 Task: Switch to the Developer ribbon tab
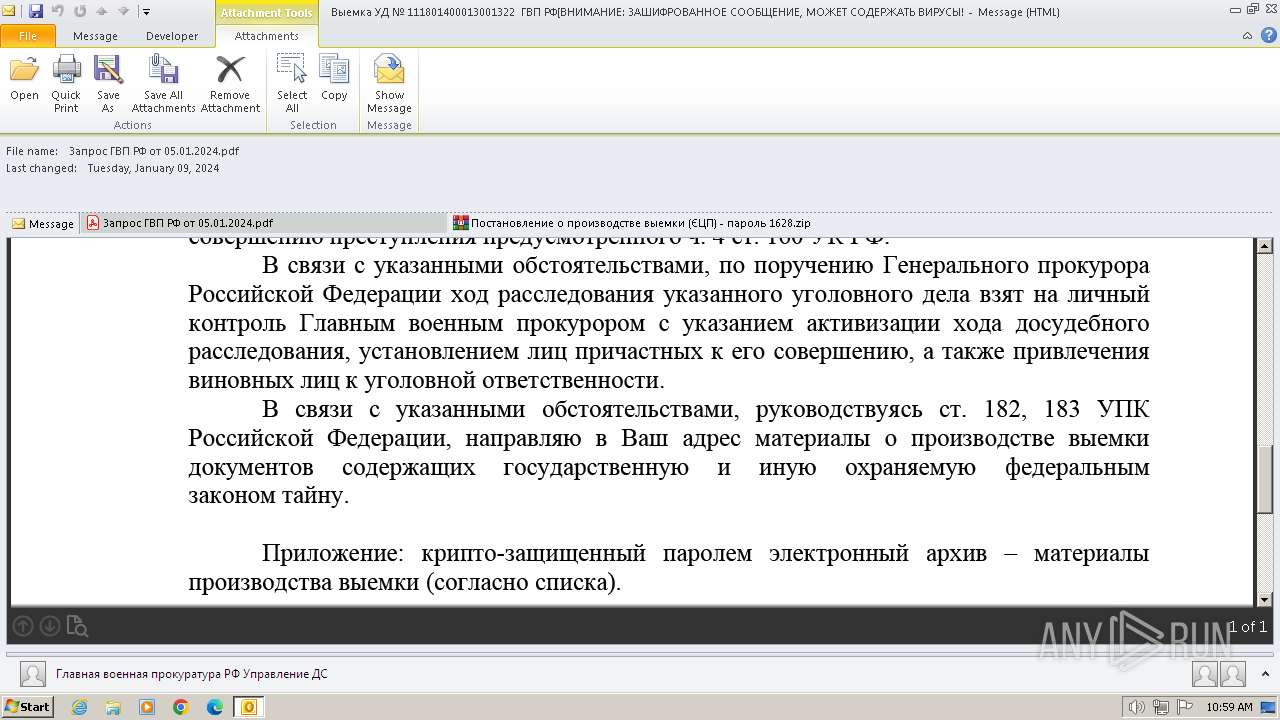(172, 36)
